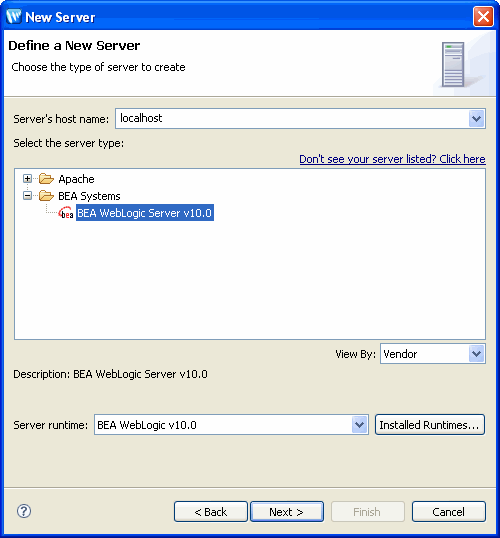This screenshot has width=500, height=538.
Task: Cancel the New Server dialog
Action: (449, 512)
